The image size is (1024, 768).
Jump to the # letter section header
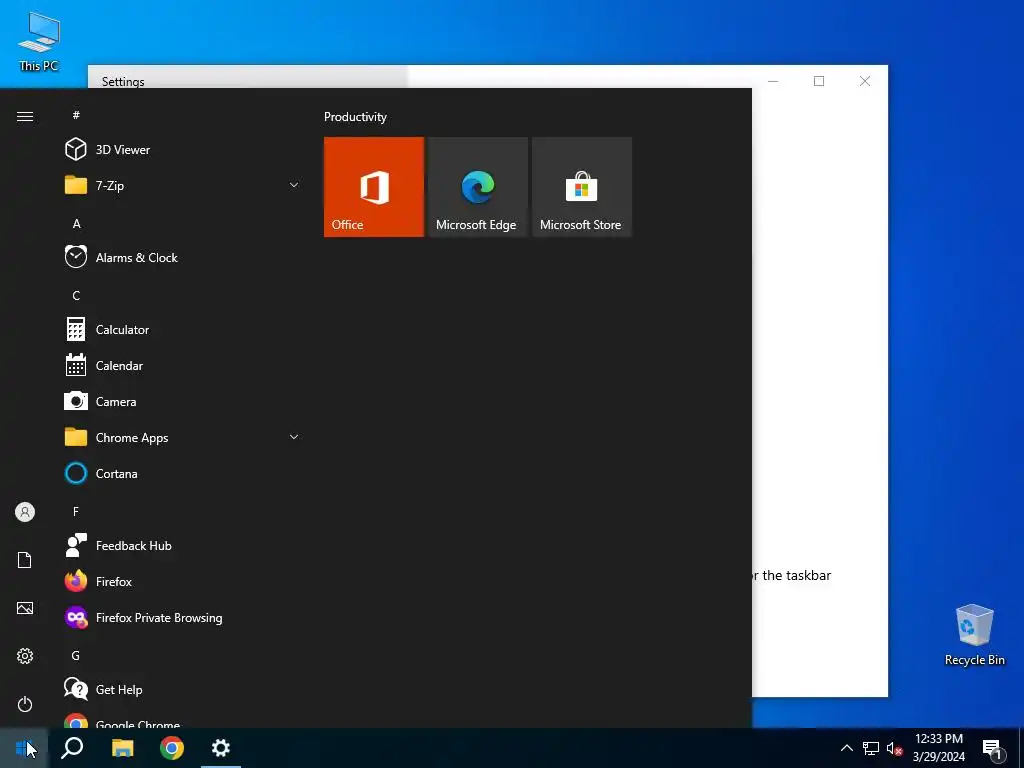click(x=76, y=115)
